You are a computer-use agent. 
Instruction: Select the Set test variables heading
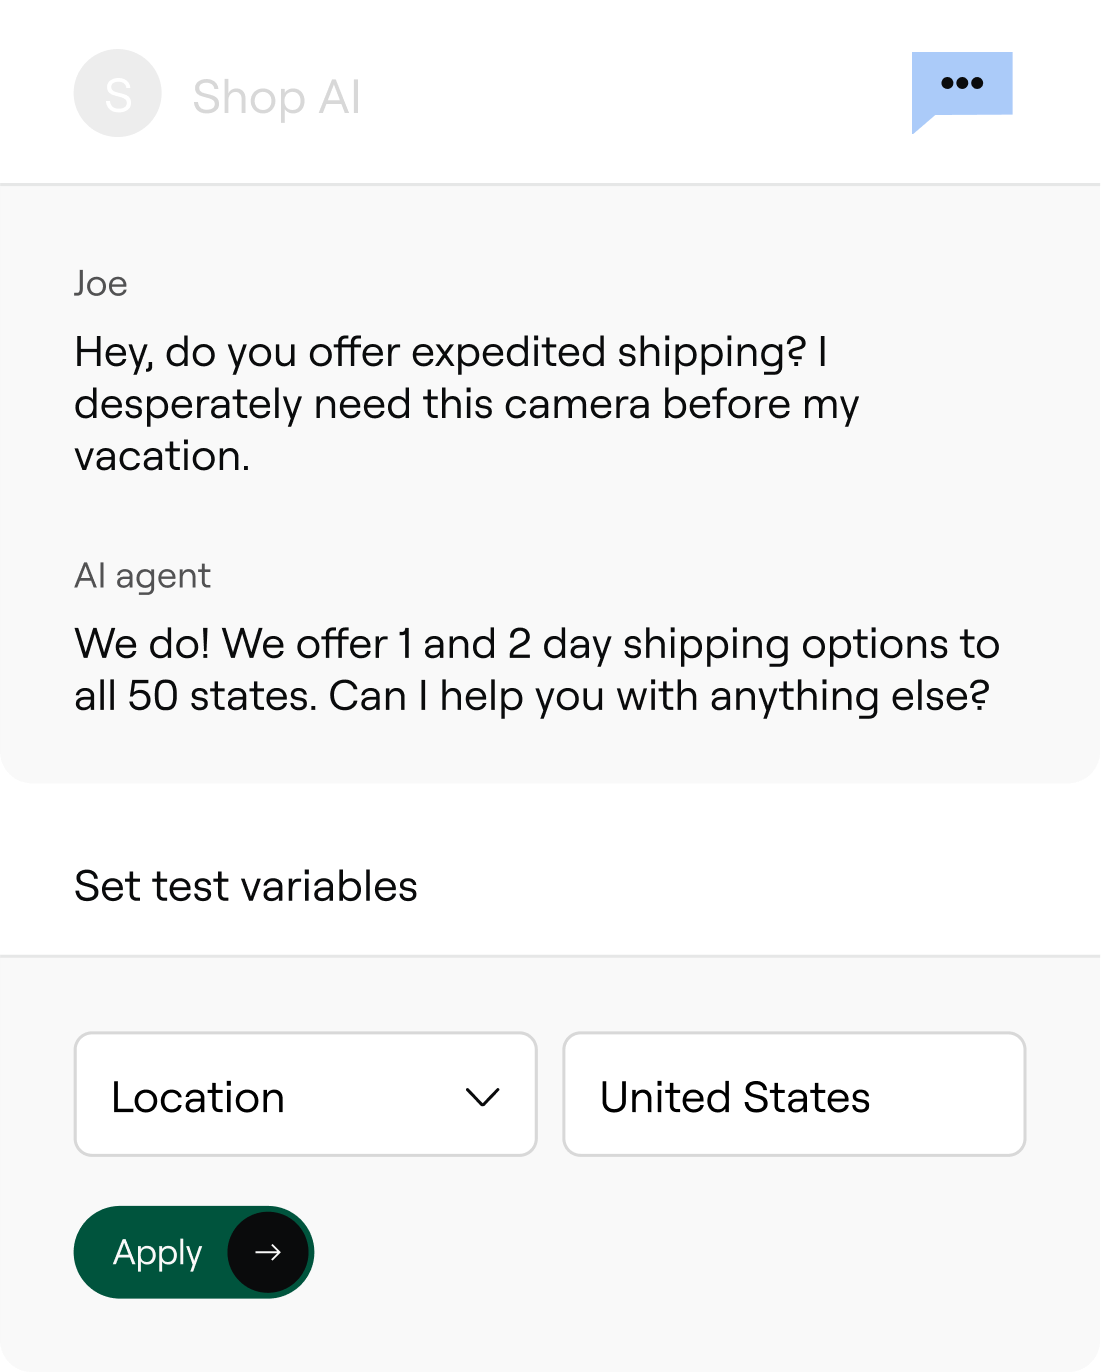click(246, 886)
